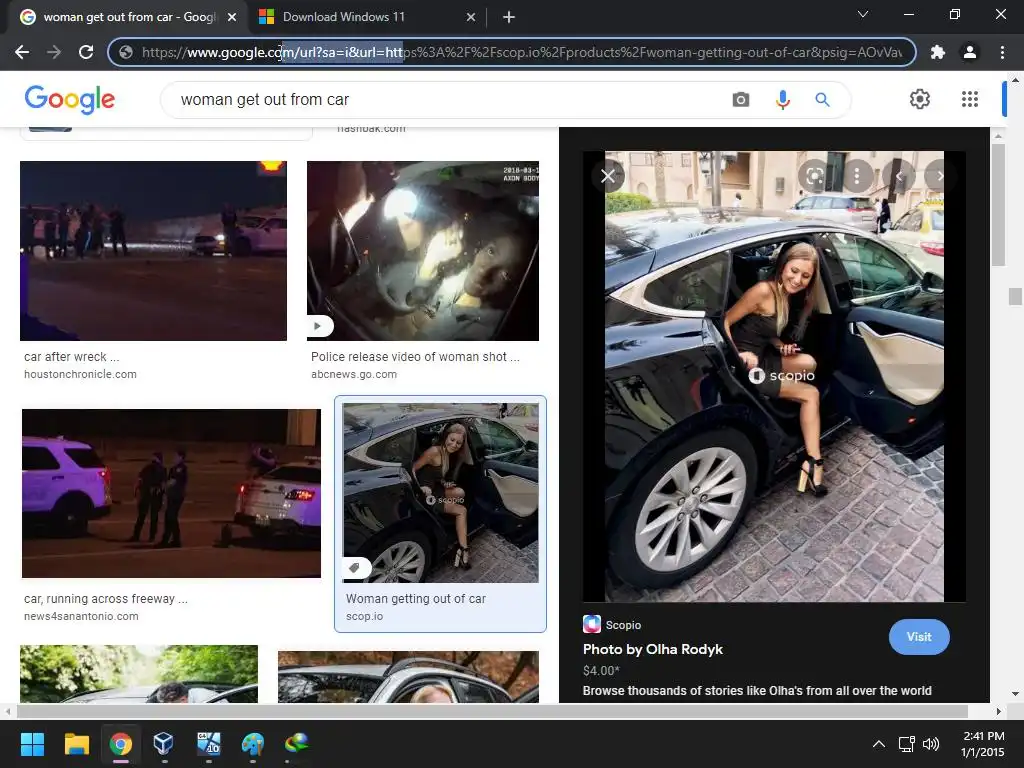
Task: Open volume control in tray
Action: click(931, 743)
